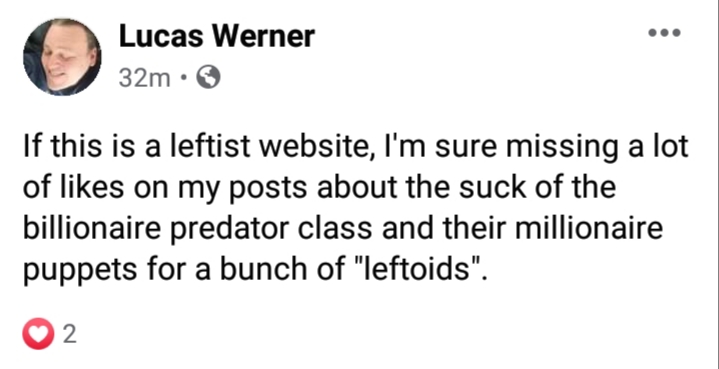Click the red heart reaction icon
Screen dimensions: 719x369
click(38, 334)
